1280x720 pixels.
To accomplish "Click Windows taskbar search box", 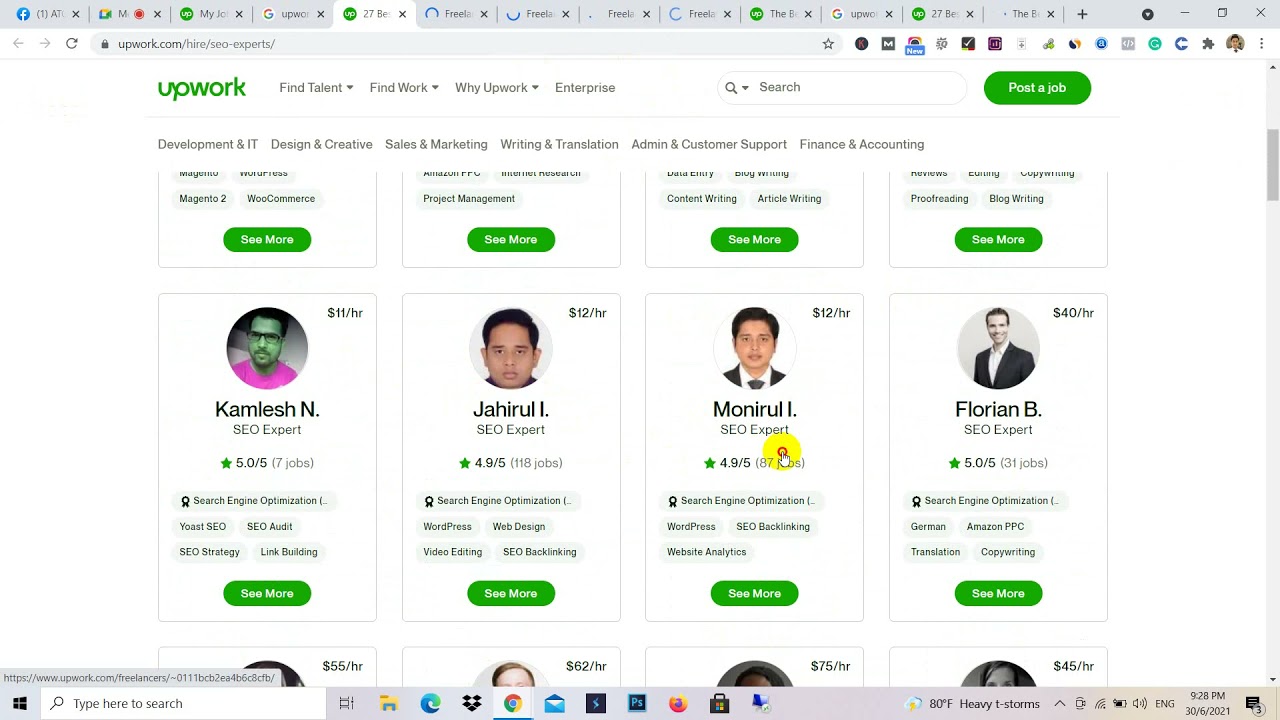I will [x=184, y=704].
